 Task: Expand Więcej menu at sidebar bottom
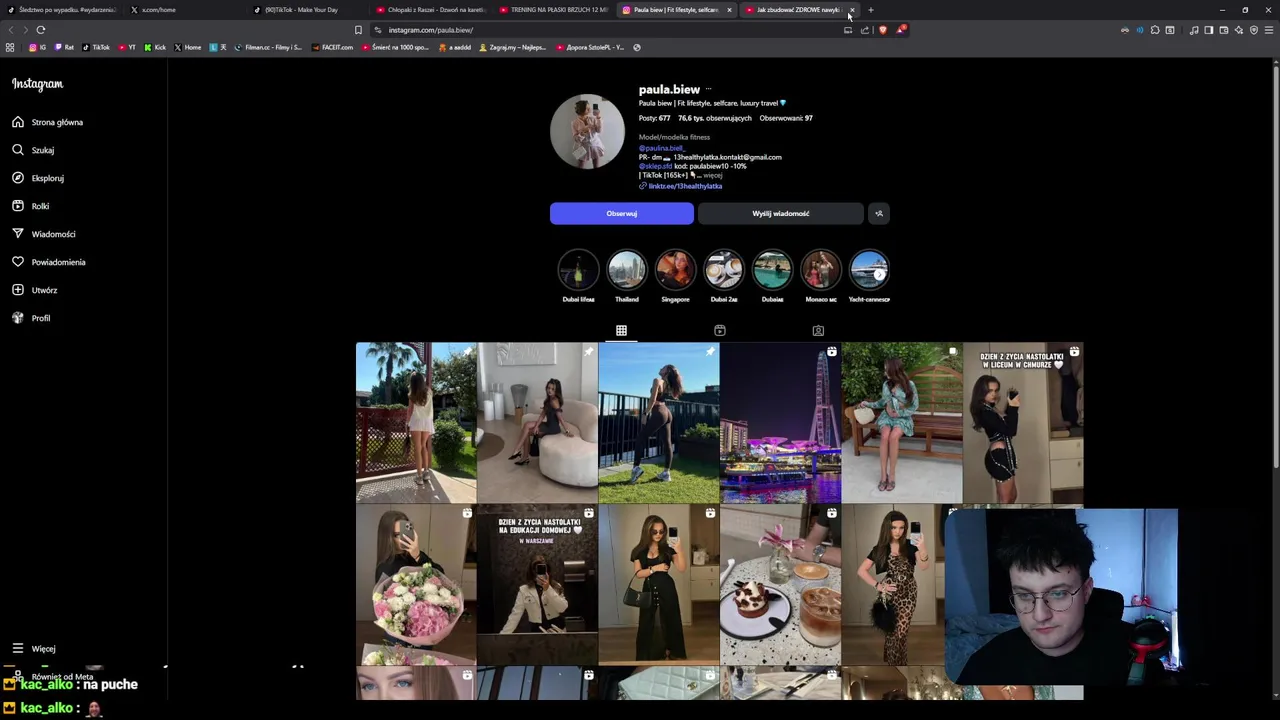coord(34,649)
